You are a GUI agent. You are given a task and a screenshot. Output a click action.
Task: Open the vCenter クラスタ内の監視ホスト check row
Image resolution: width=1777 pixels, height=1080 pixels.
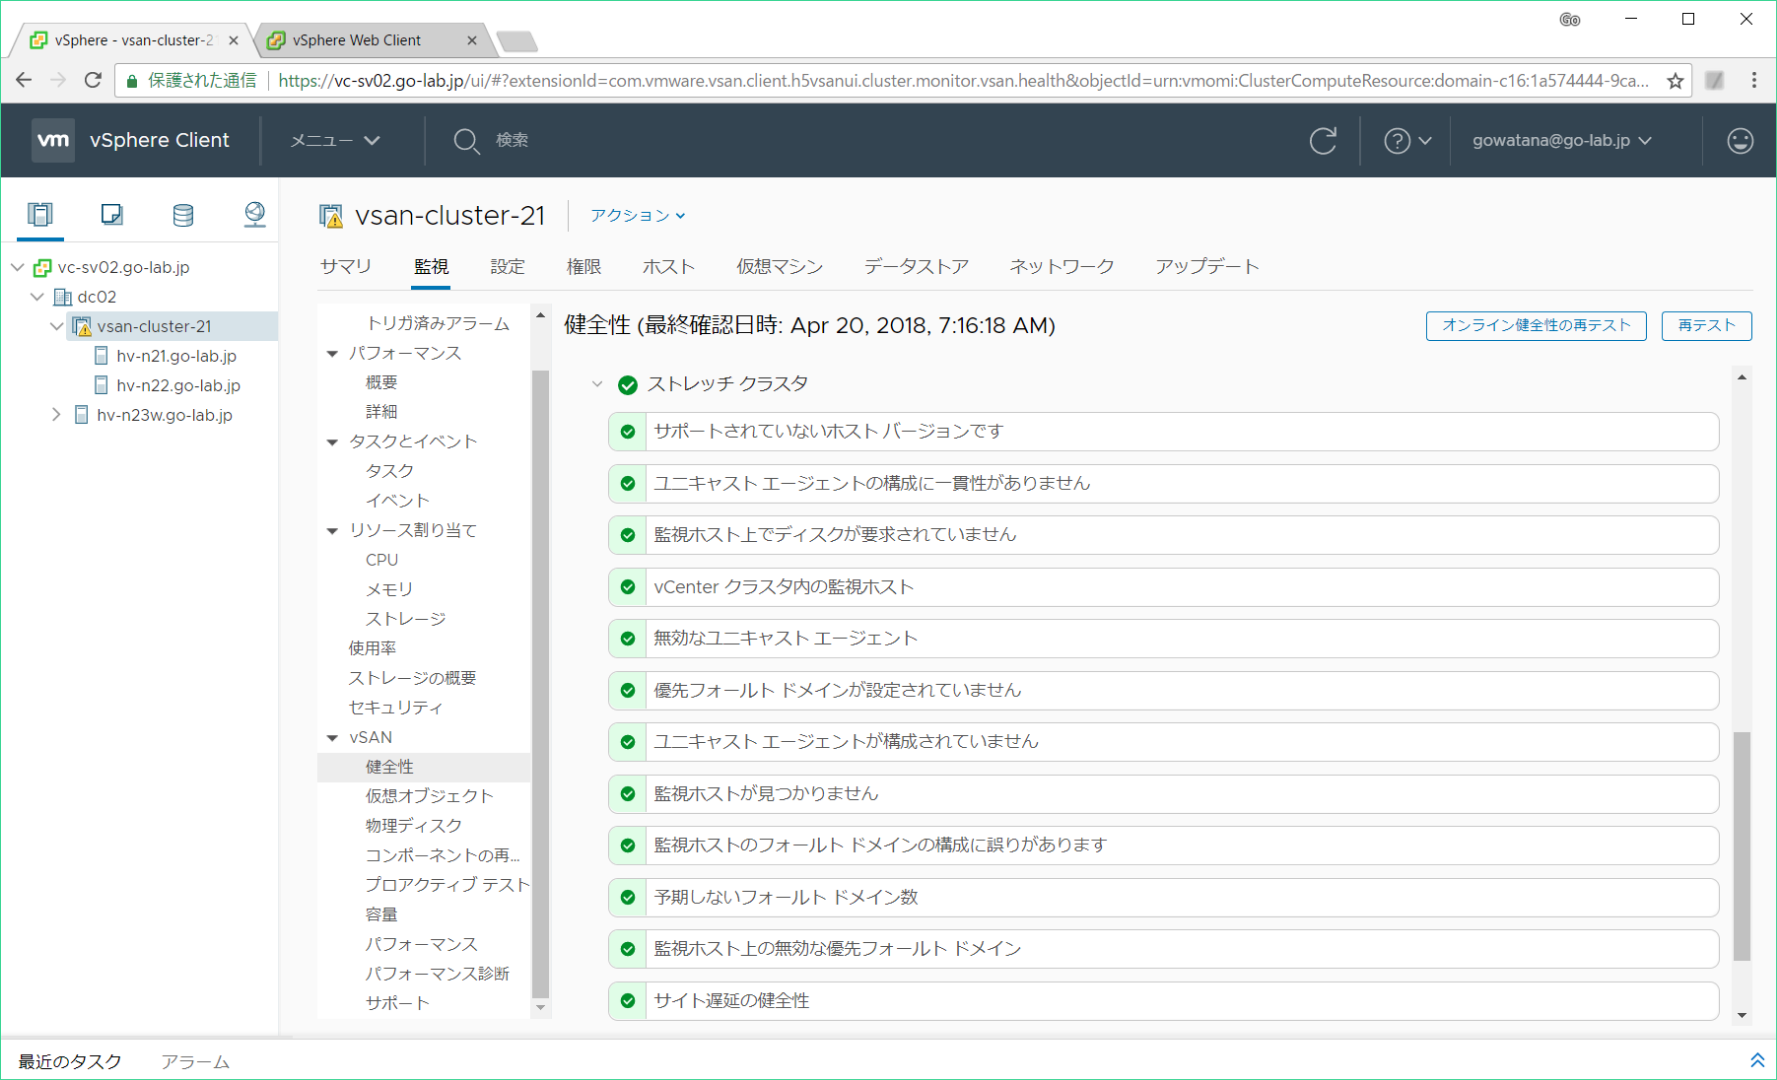coord(1164,587)
